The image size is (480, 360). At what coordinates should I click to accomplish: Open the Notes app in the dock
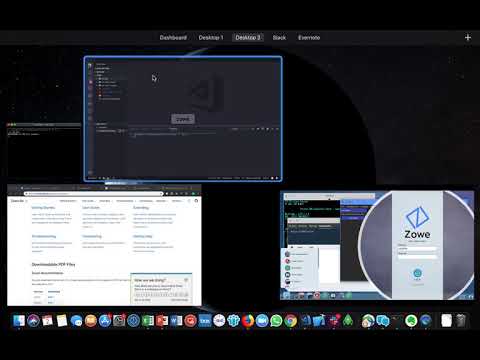(62, 321)
